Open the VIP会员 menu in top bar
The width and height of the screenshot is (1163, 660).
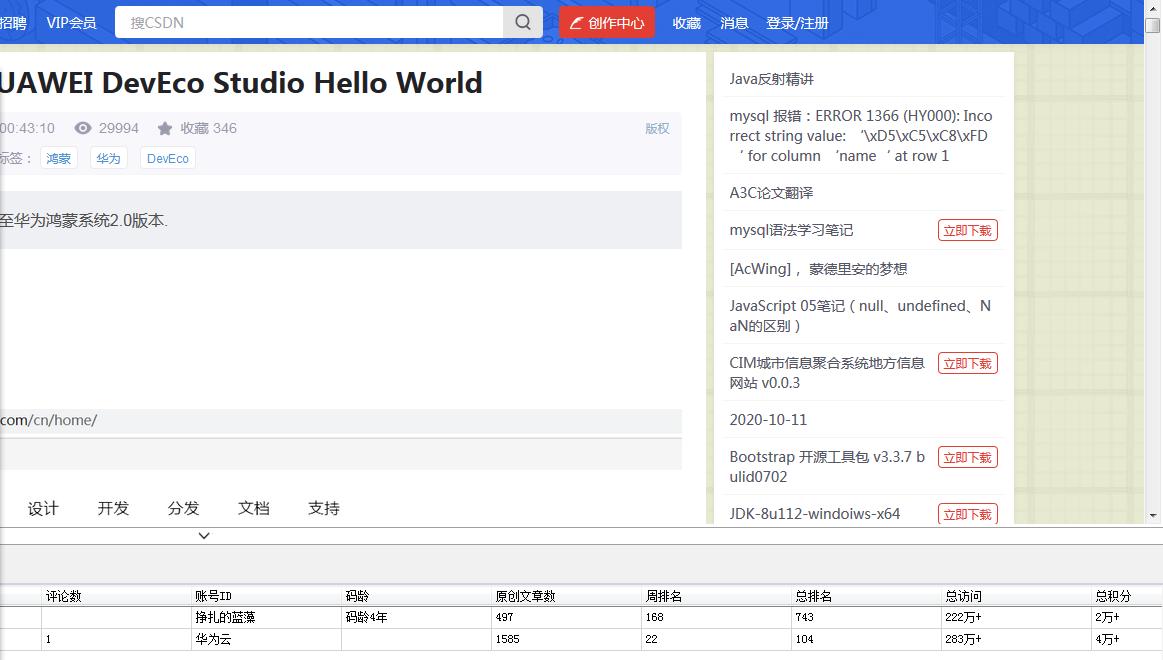click(71, 22)
